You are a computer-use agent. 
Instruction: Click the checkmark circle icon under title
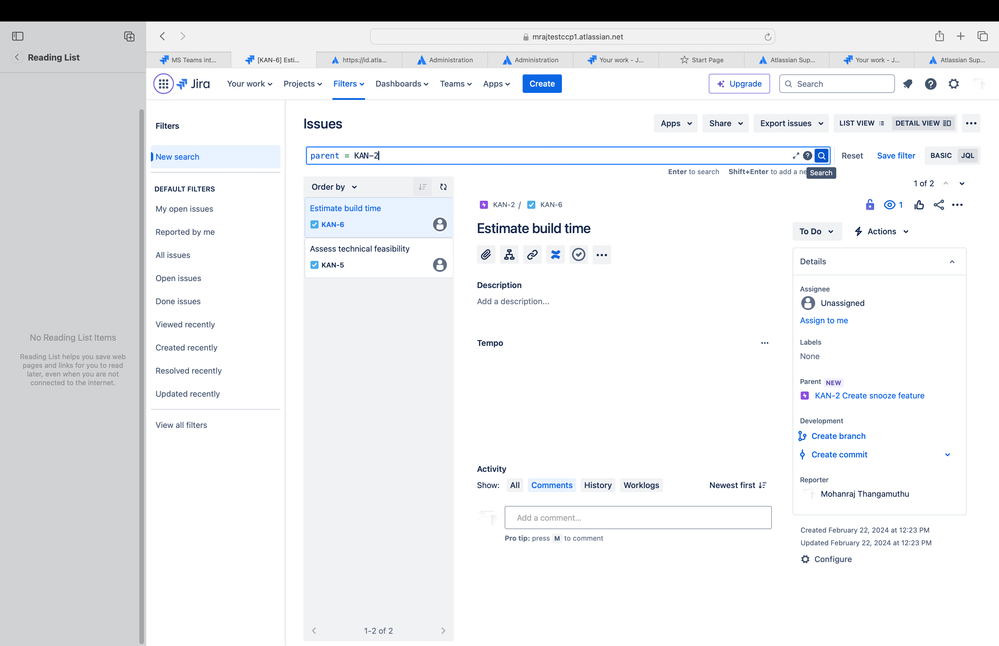[579, 255]
